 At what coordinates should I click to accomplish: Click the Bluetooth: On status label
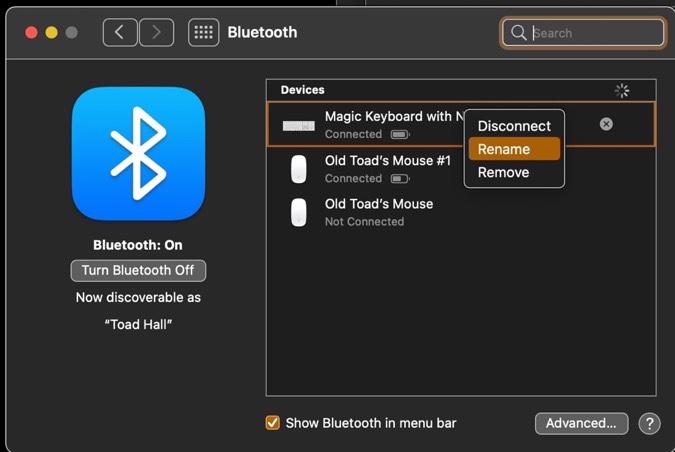[138, 245]
